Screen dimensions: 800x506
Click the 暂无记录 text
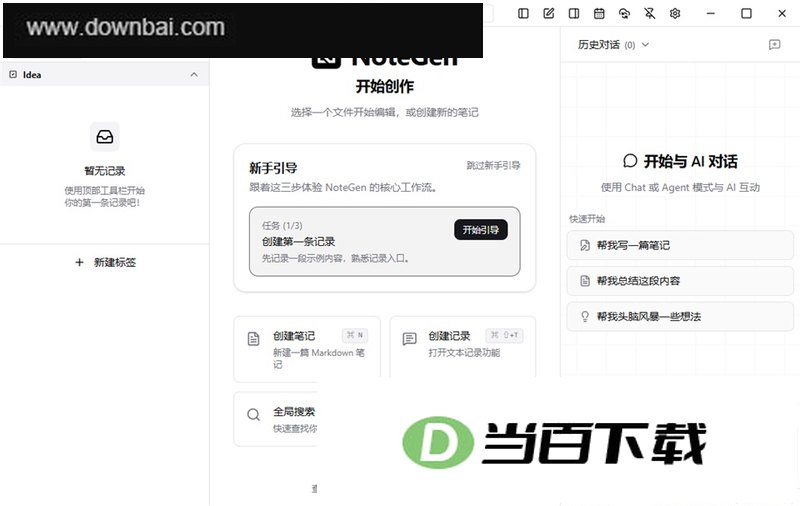(x=105, y=171)
